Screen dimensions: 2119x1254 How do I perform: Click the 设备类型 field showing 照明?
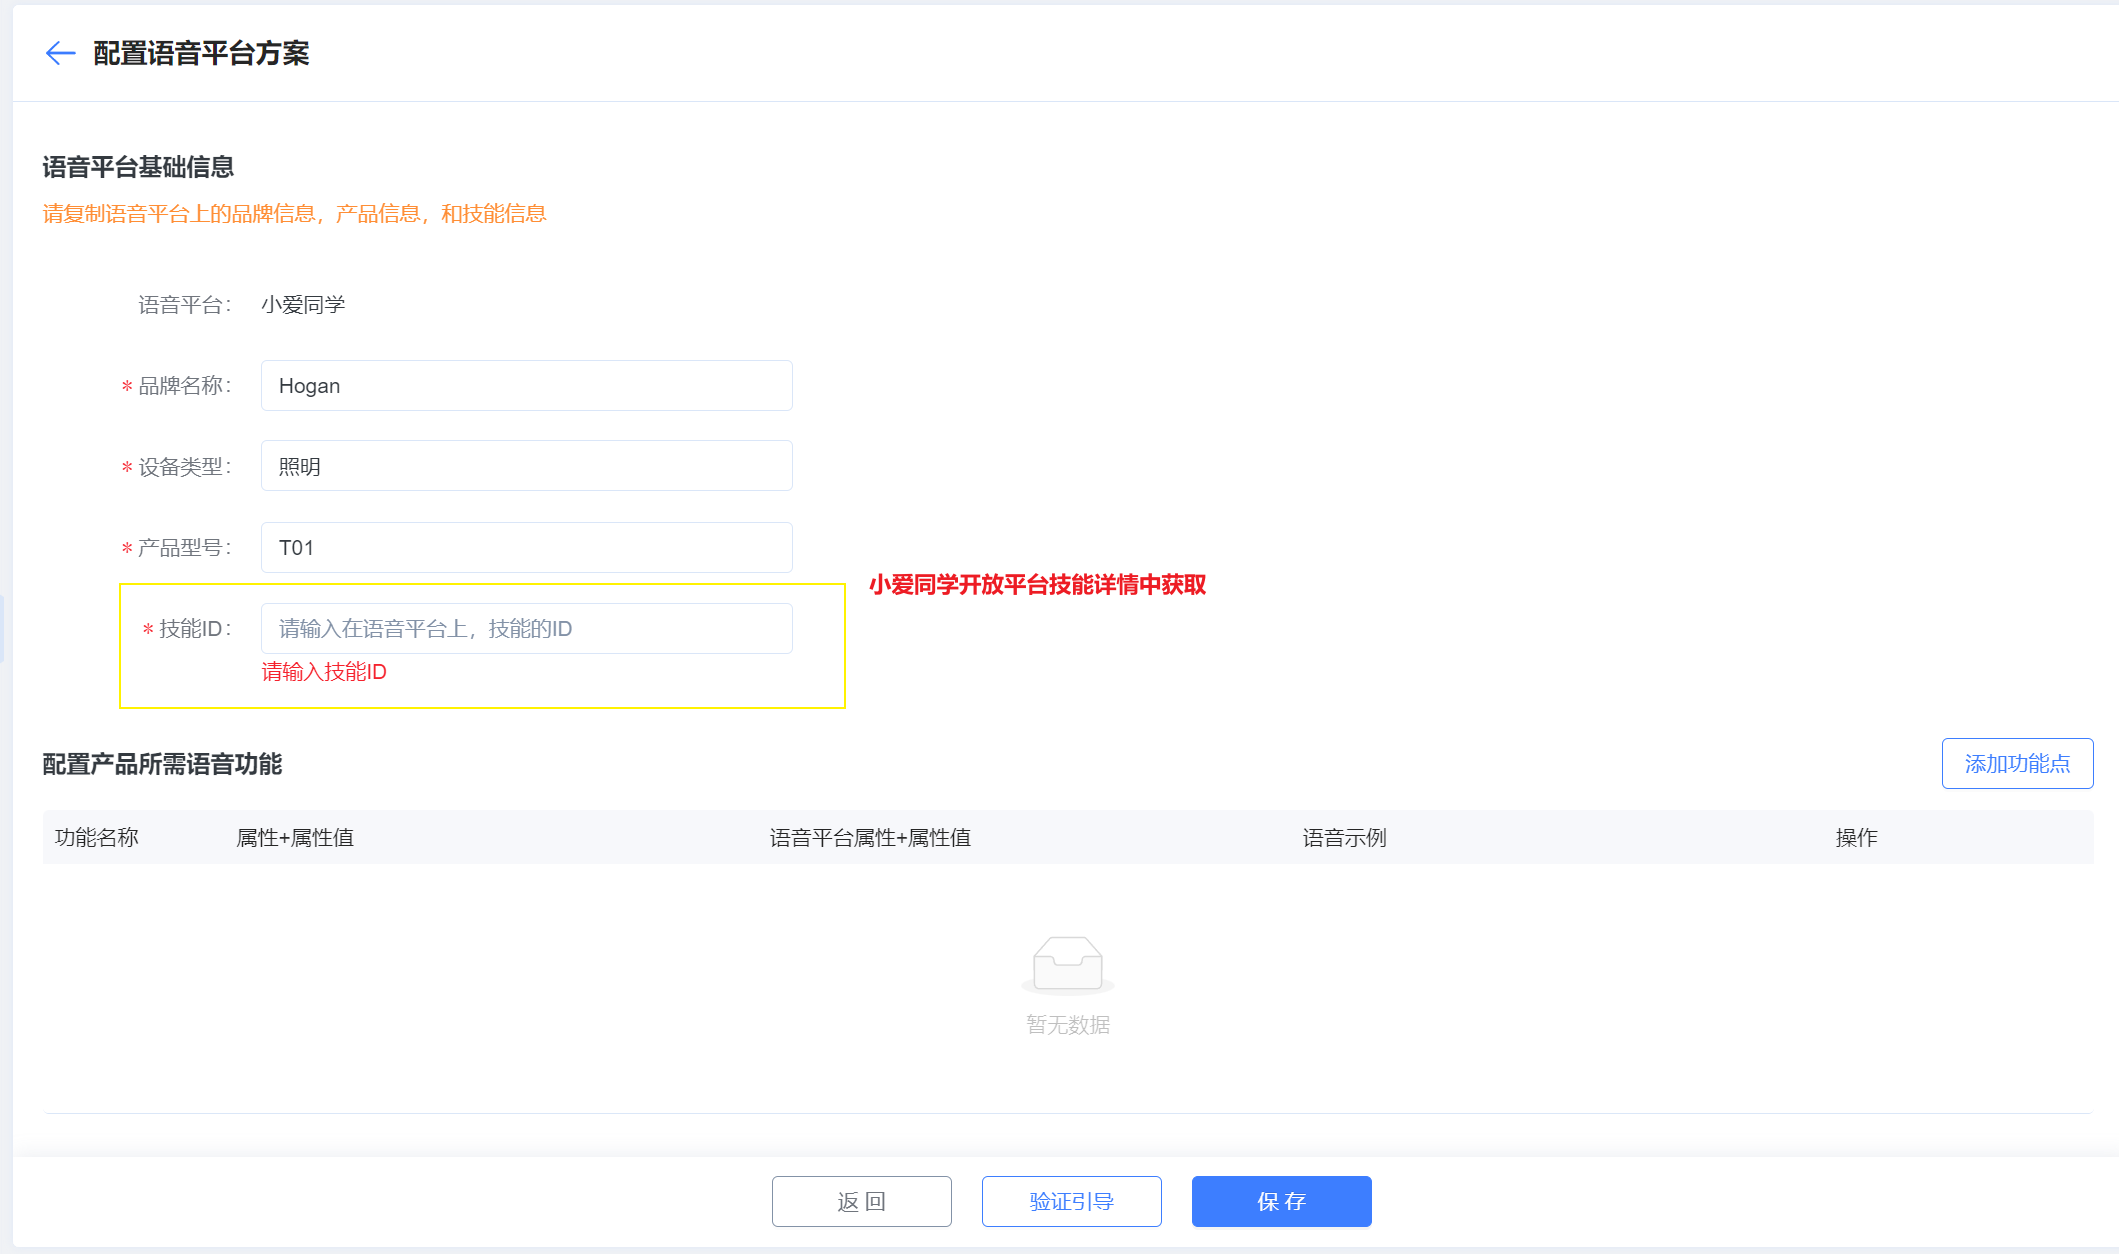pos(527,466)
